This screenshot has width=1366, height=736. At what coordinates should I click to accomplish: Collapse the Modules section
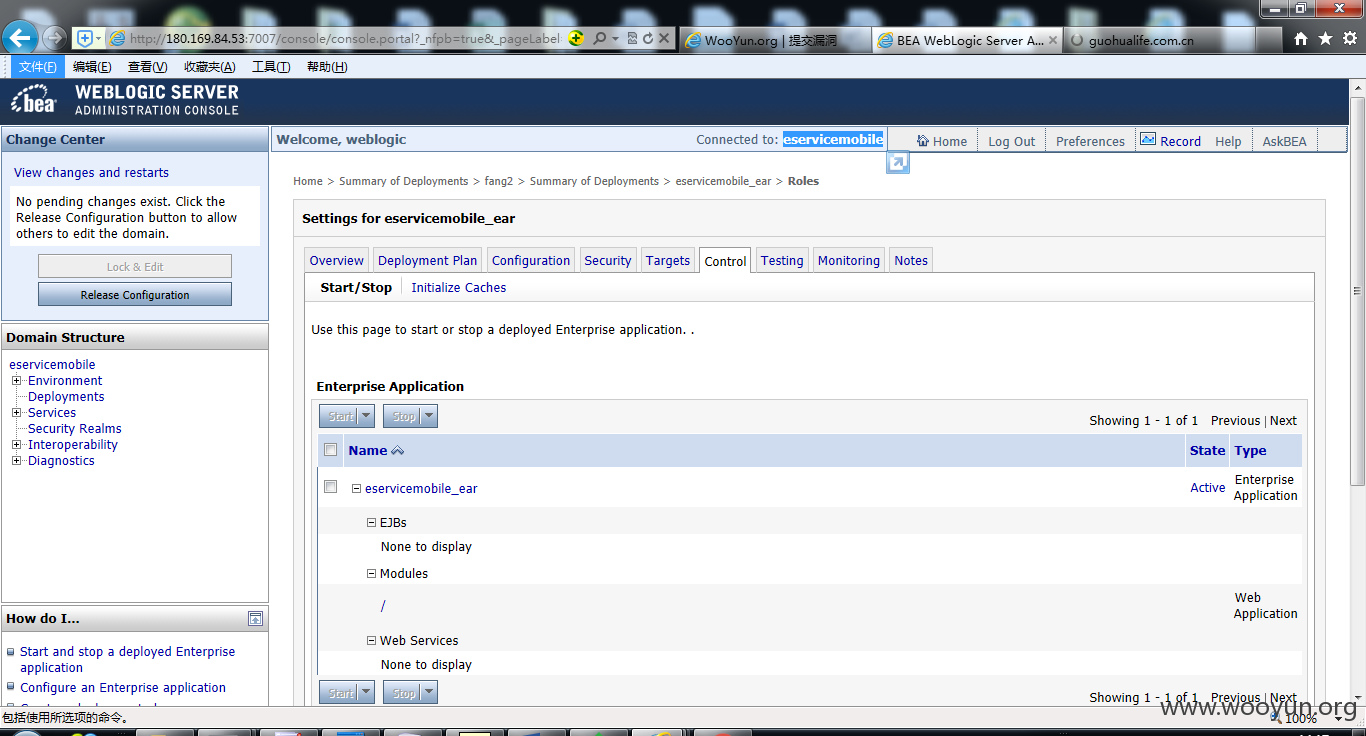pyautogui.click(x=372, y=574)
